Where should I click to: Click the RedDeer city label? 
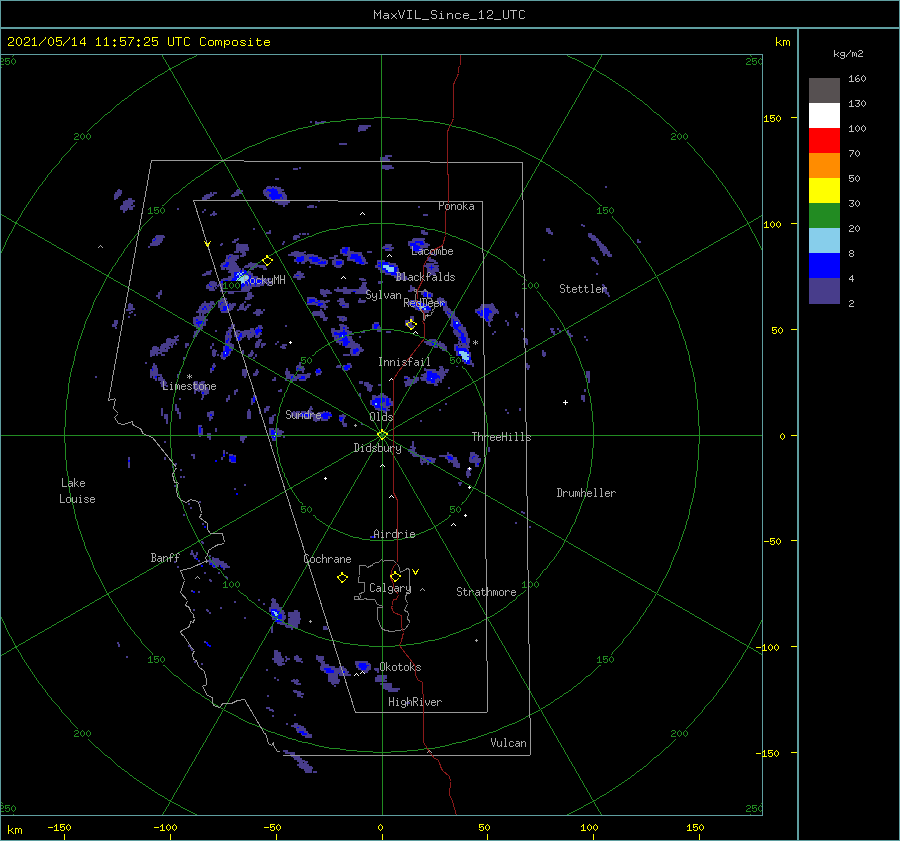pos(424,303)
